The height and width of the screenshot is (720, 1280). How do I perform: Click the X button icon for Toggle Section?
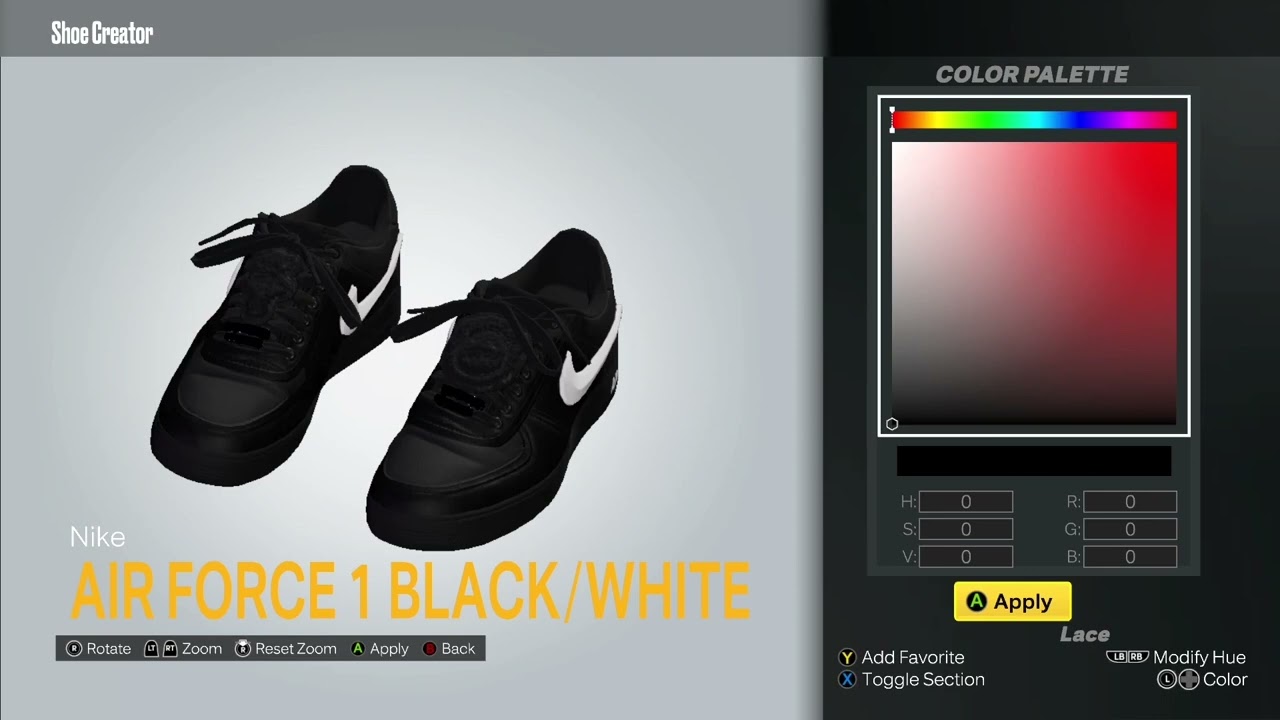coord(847,680)
